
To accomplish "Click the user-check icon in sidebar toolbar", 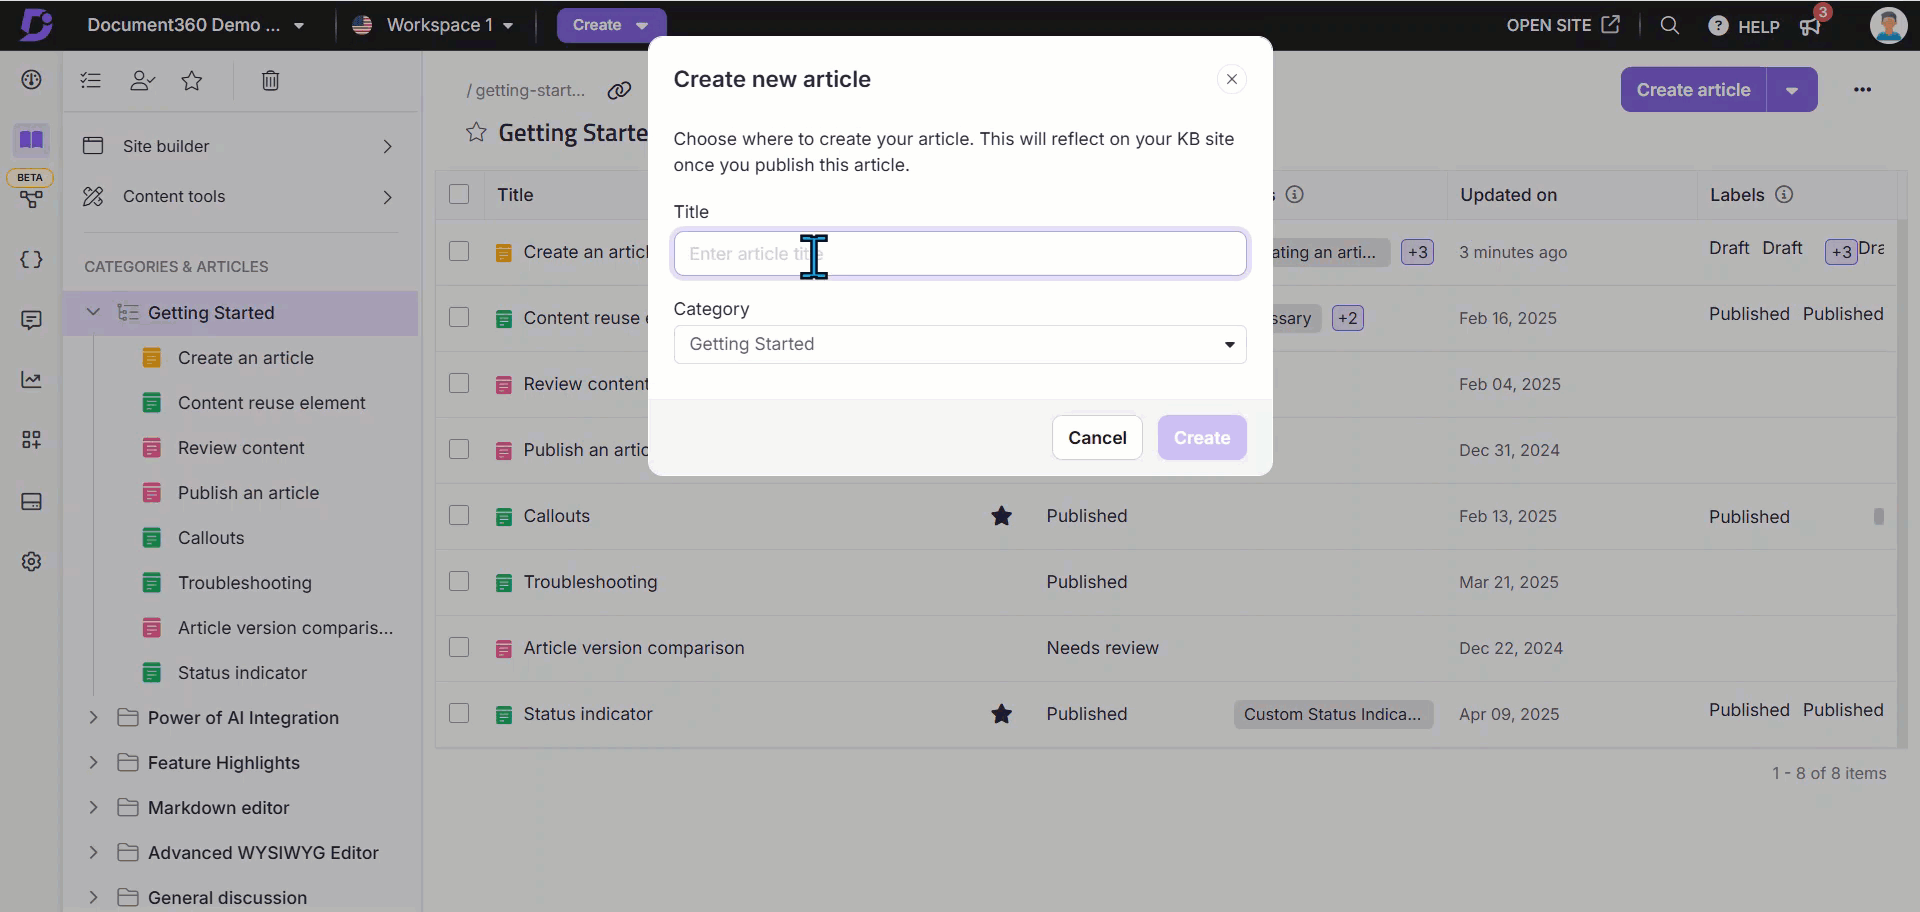I will pyautogui.click(x=142, y=80).
